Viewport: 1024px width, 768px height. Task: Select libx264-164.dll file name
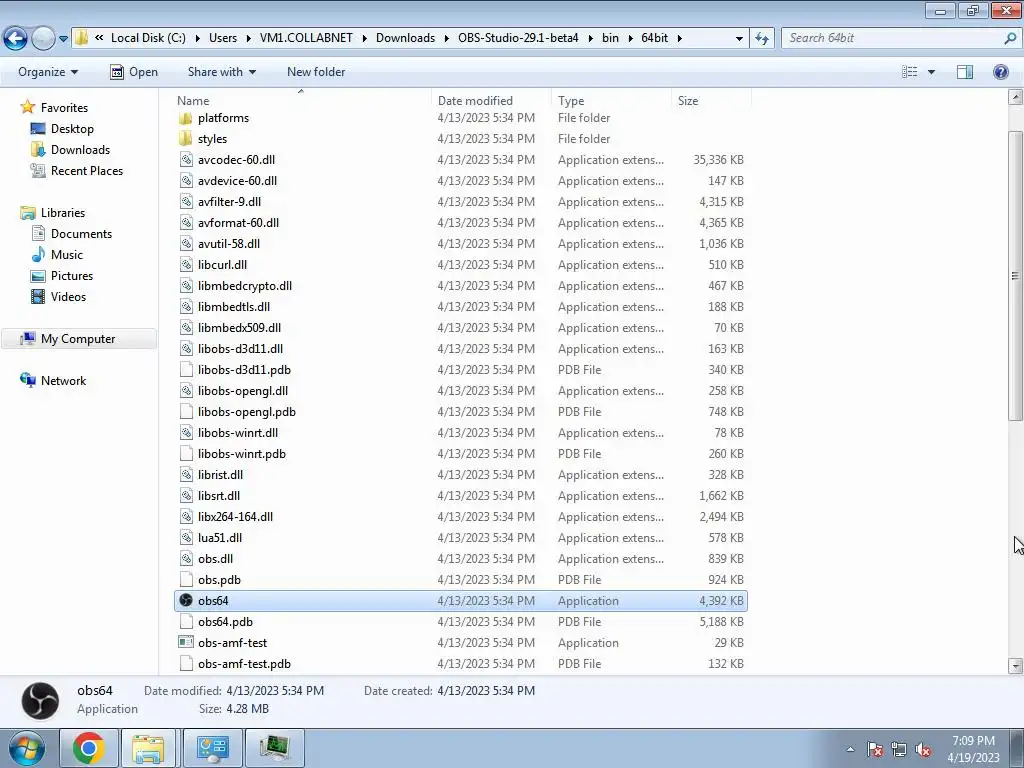[x=235, y=517]
